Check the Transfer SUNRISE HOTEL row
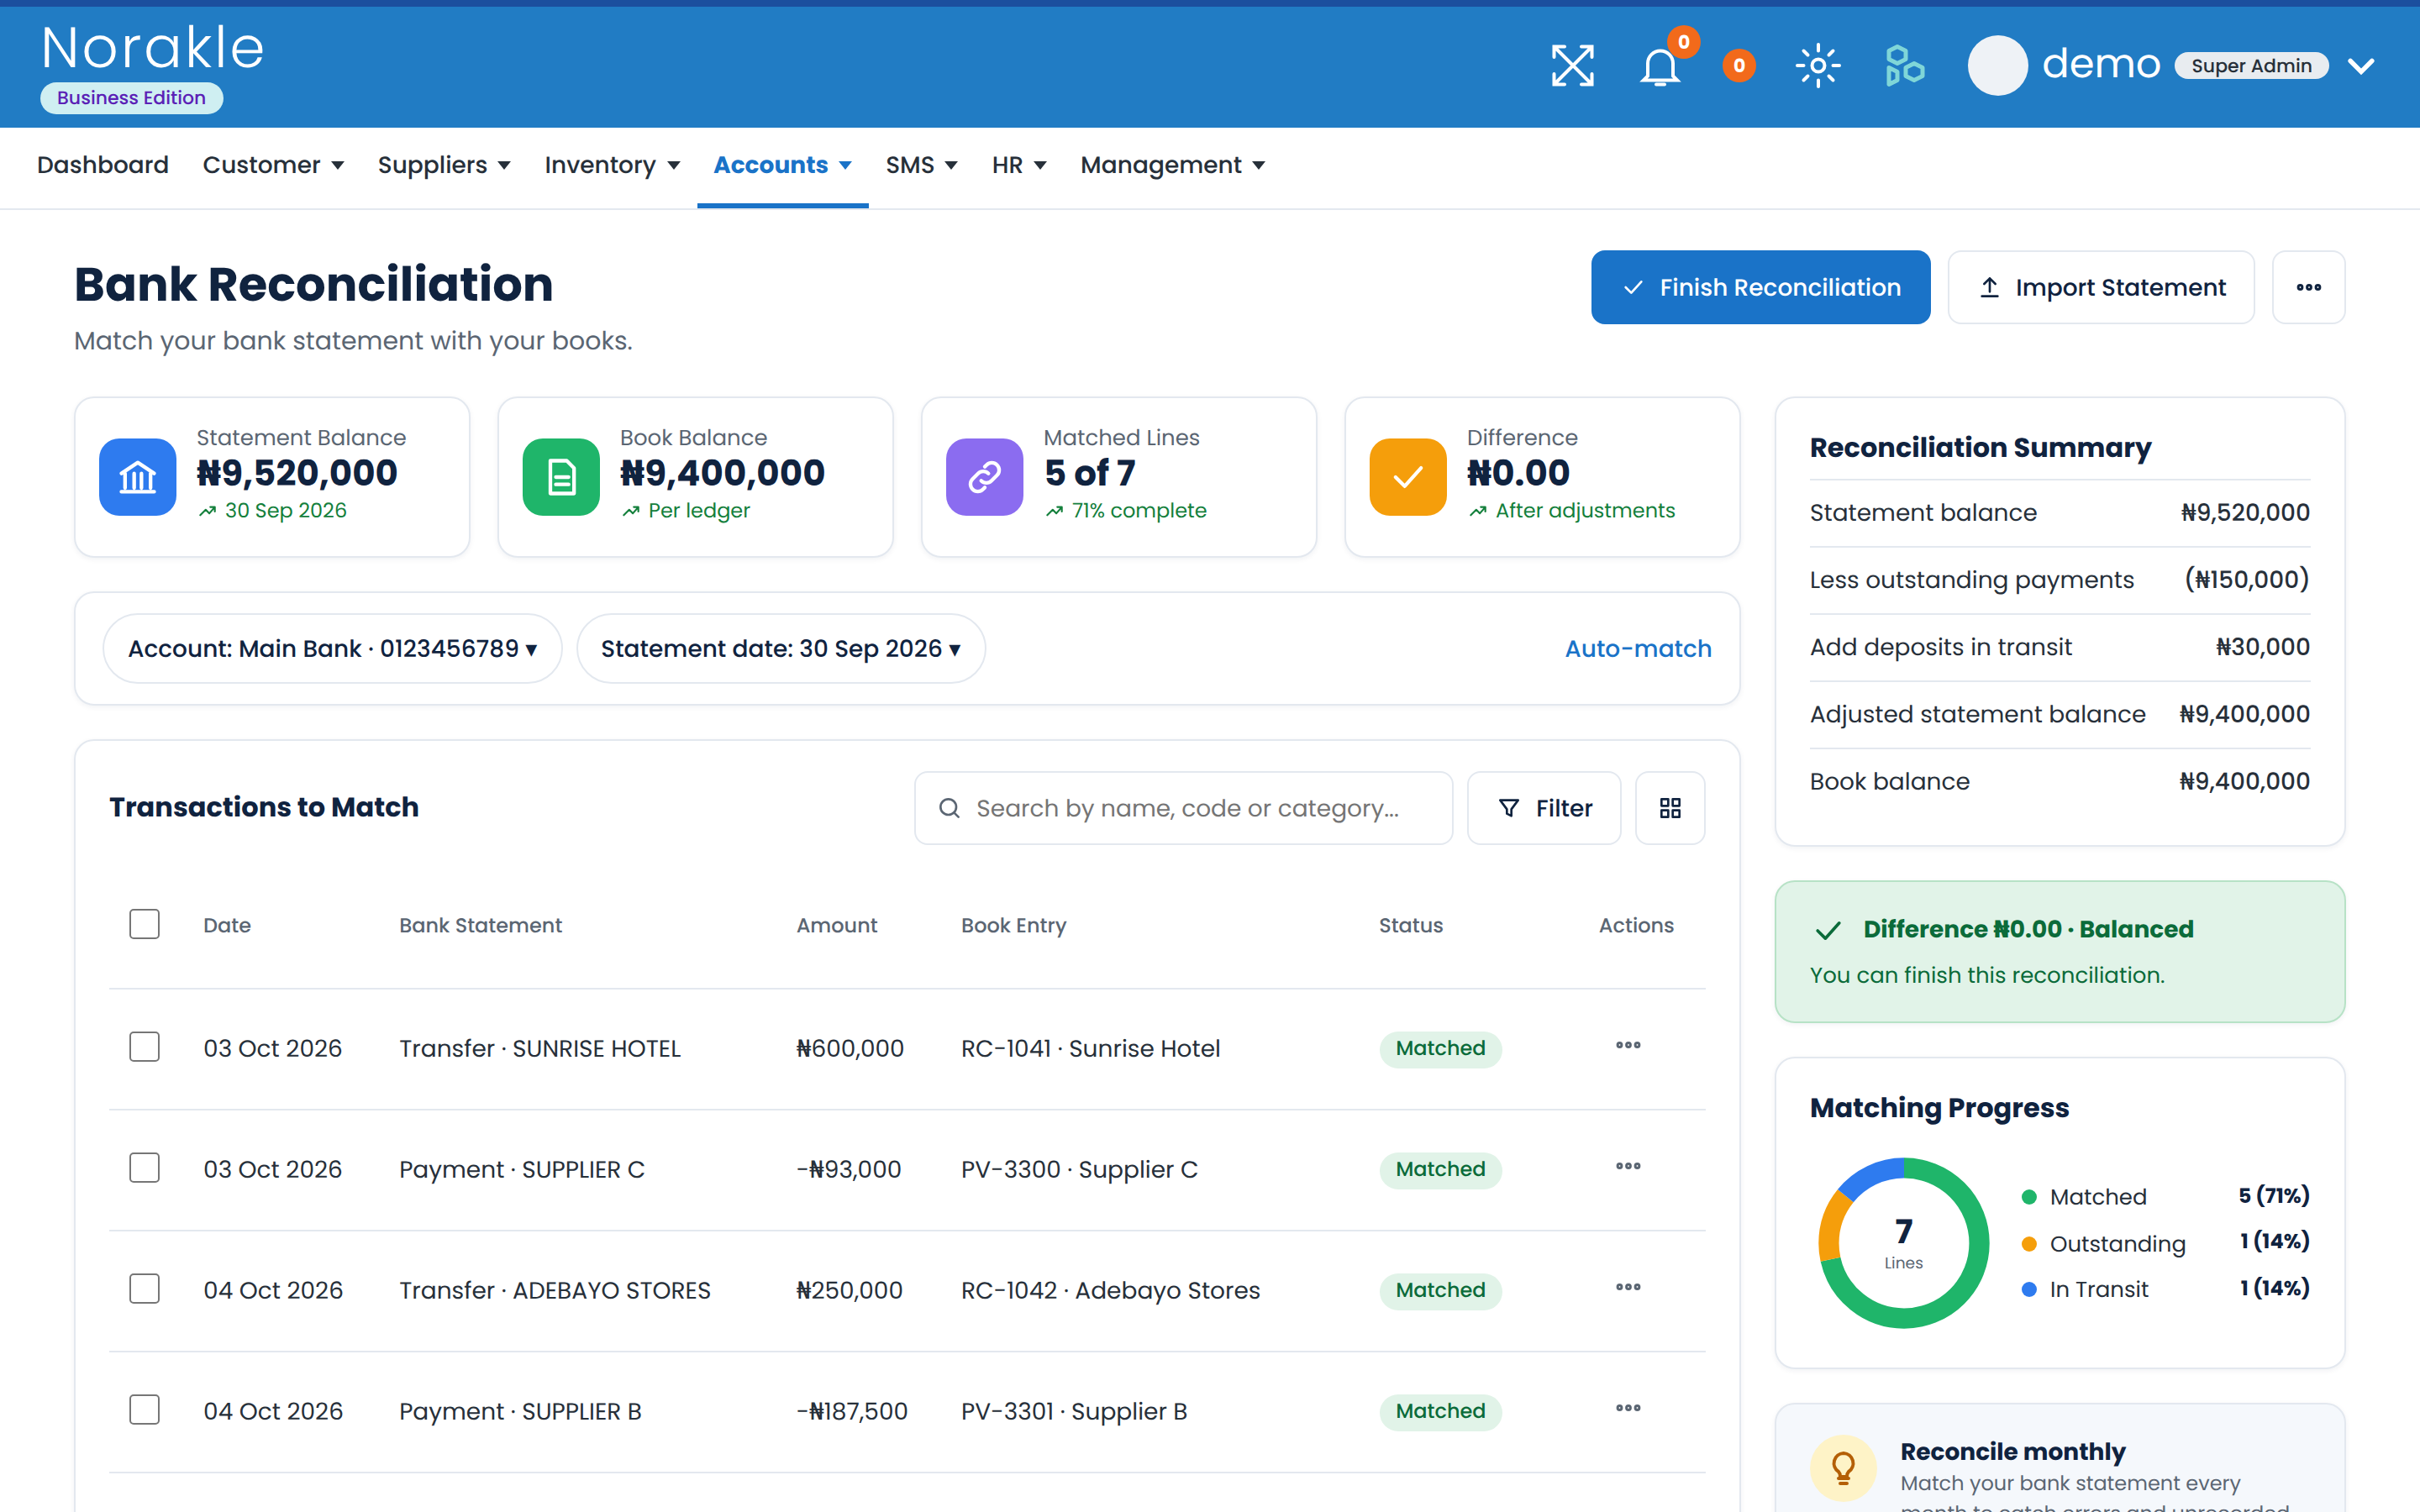The image size is (2420, 1512). pos(144,1047)
